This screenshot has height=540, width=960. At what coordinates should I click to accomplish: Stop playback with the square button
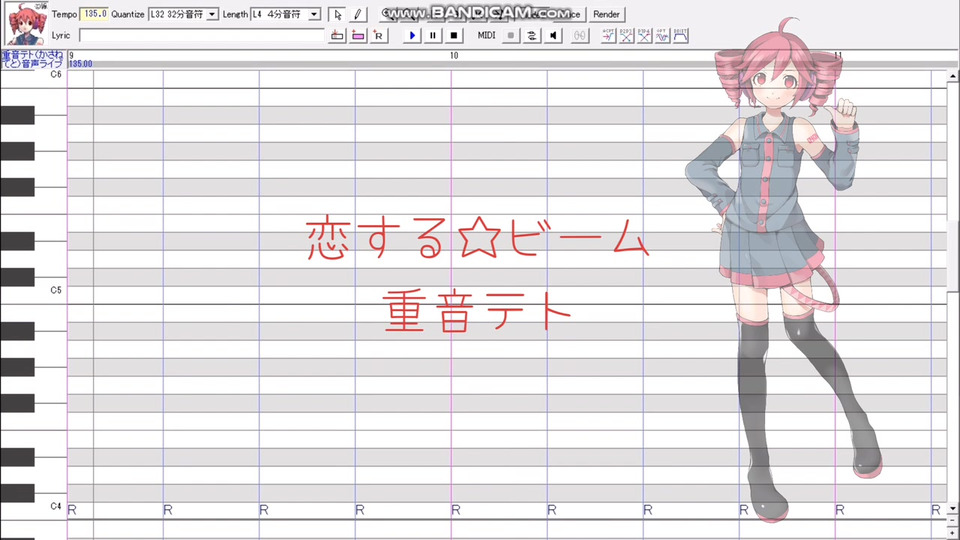click(x=454, y=36)
